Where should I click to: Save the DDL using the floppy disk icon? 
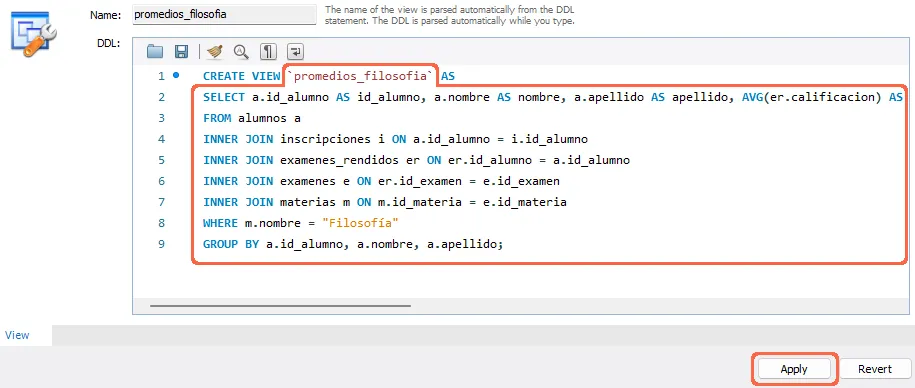181,51
